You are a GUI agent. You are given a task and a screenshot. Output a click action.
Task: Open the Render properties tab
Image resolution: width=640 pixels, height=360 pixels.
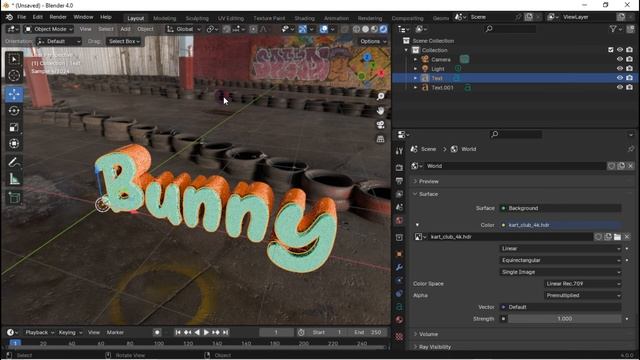click(x=399, y=167)
